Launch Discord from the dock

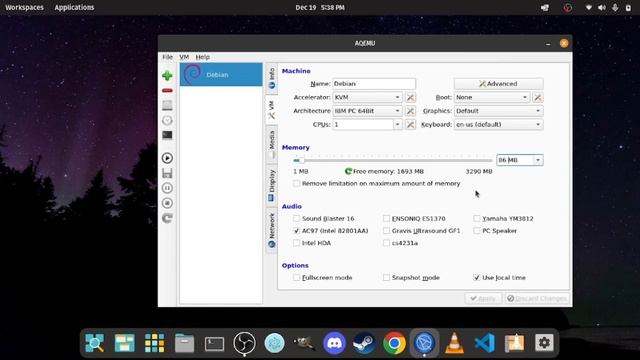point(334,343)
